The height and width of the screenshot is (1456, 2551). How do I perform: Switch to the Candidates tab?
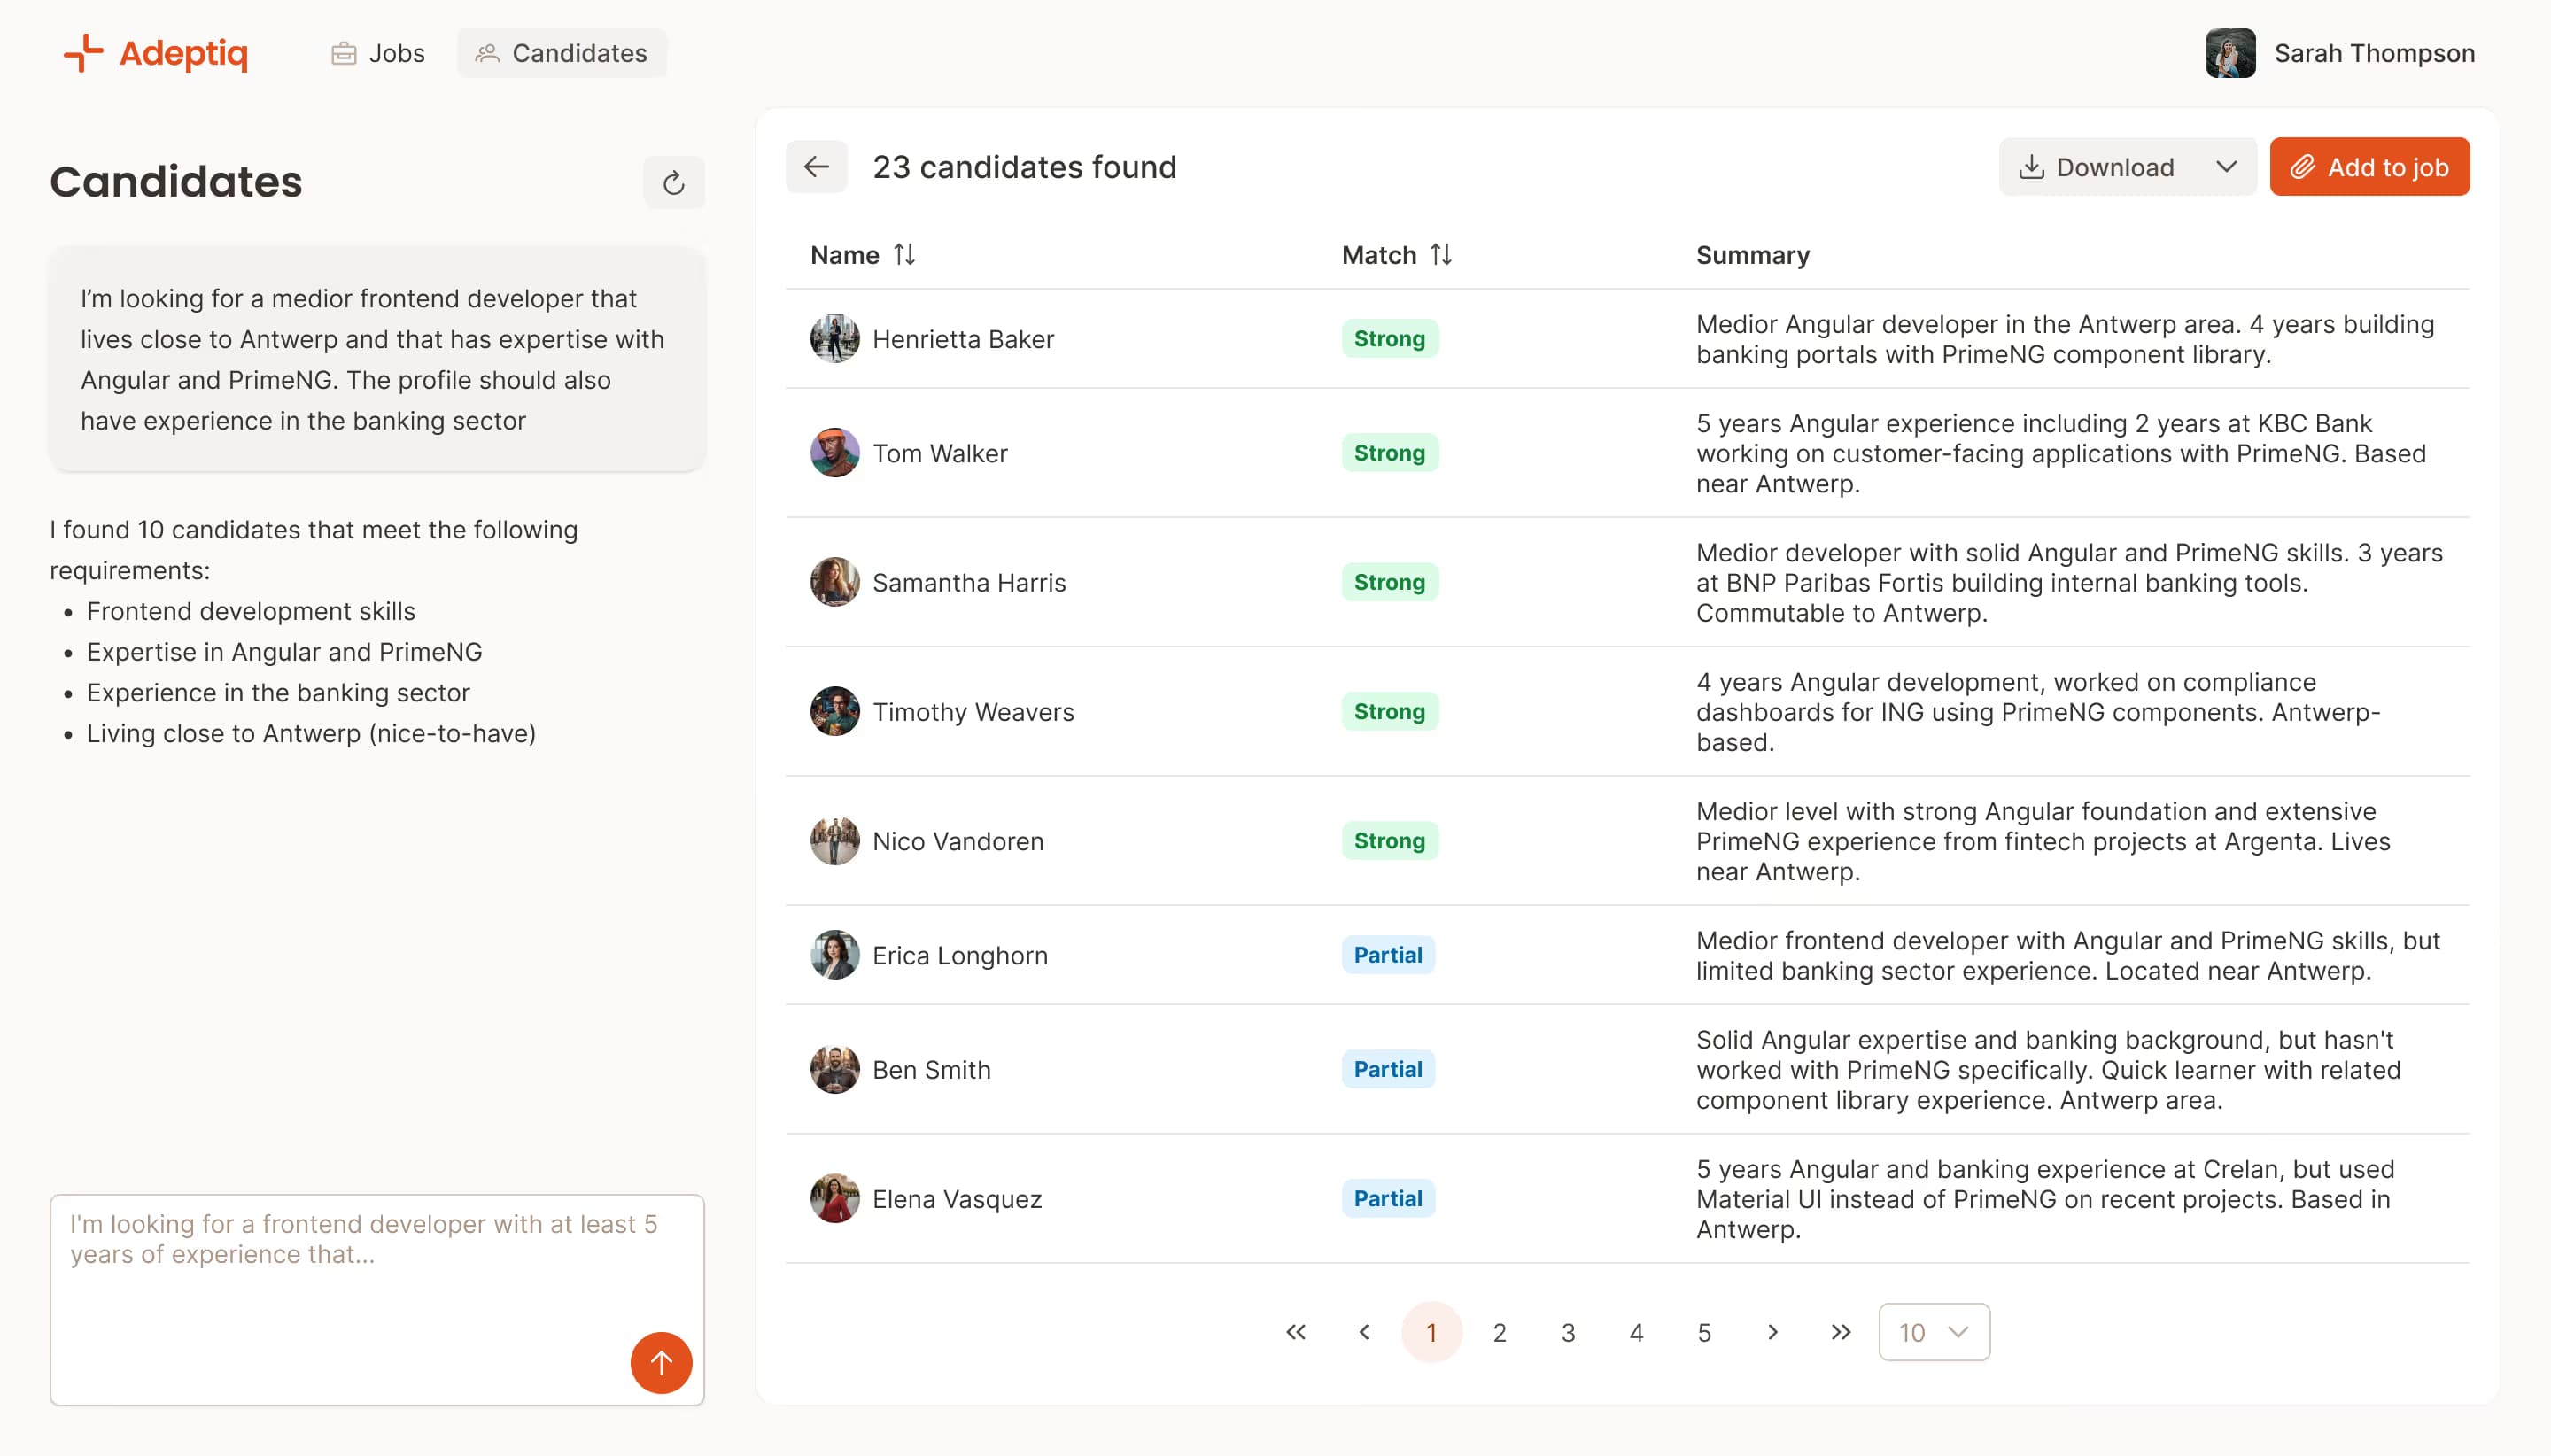[x=561, y=53]
